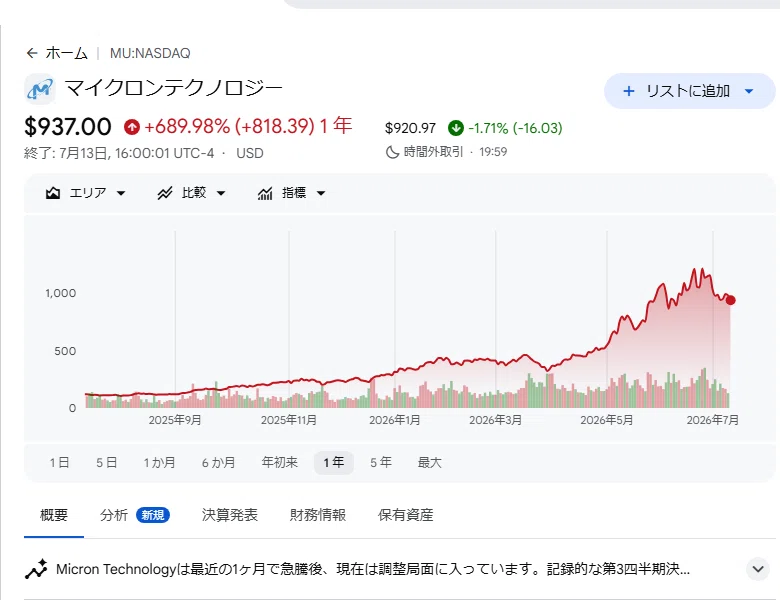Click the 1,000 y-axis label

pyautogui.click(x=61, y=293)
